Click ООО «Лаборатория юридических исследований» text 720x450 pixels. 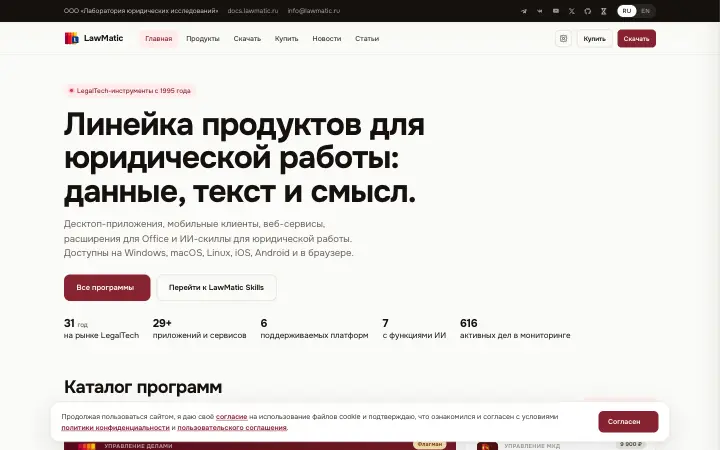click(141, 11)
